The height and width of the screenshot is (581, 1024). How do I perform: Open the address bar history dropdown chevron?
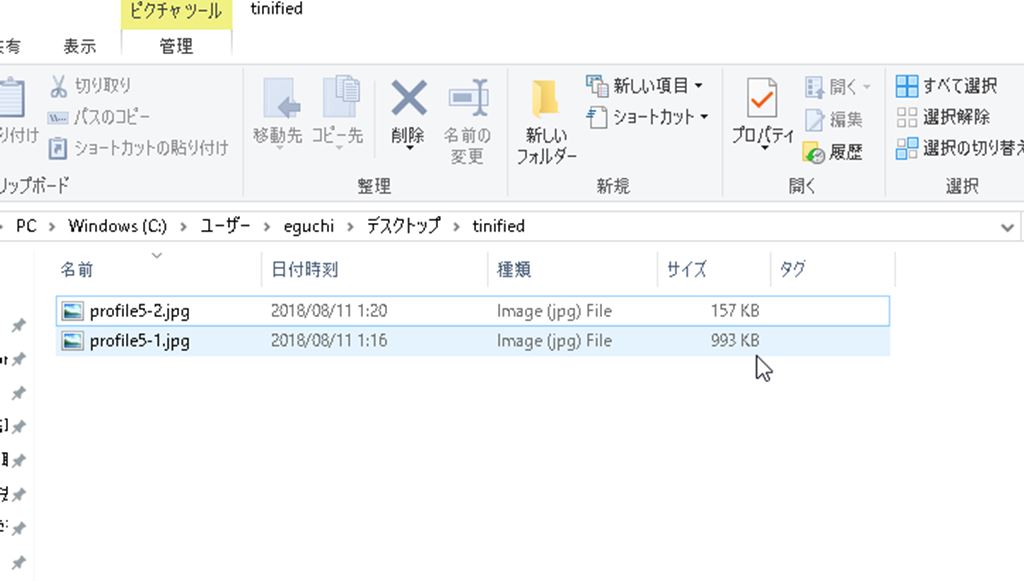point(1007,227)
